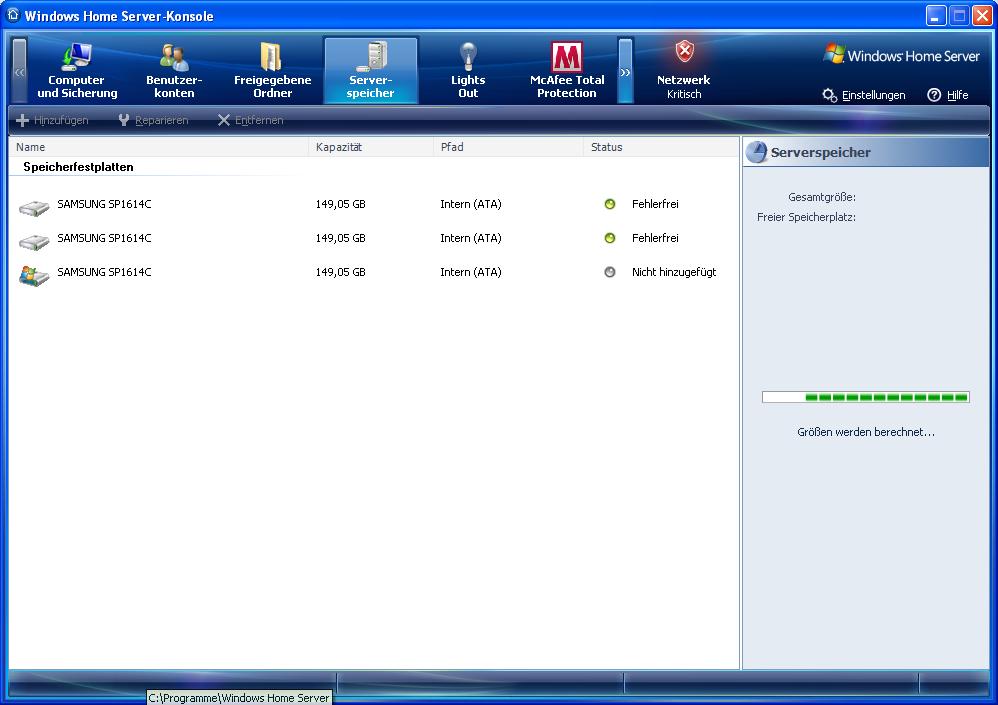Minimize the Windows Home Server-Konsole window
Viewport: 998px width, 705px height.
tap(936, 16)
